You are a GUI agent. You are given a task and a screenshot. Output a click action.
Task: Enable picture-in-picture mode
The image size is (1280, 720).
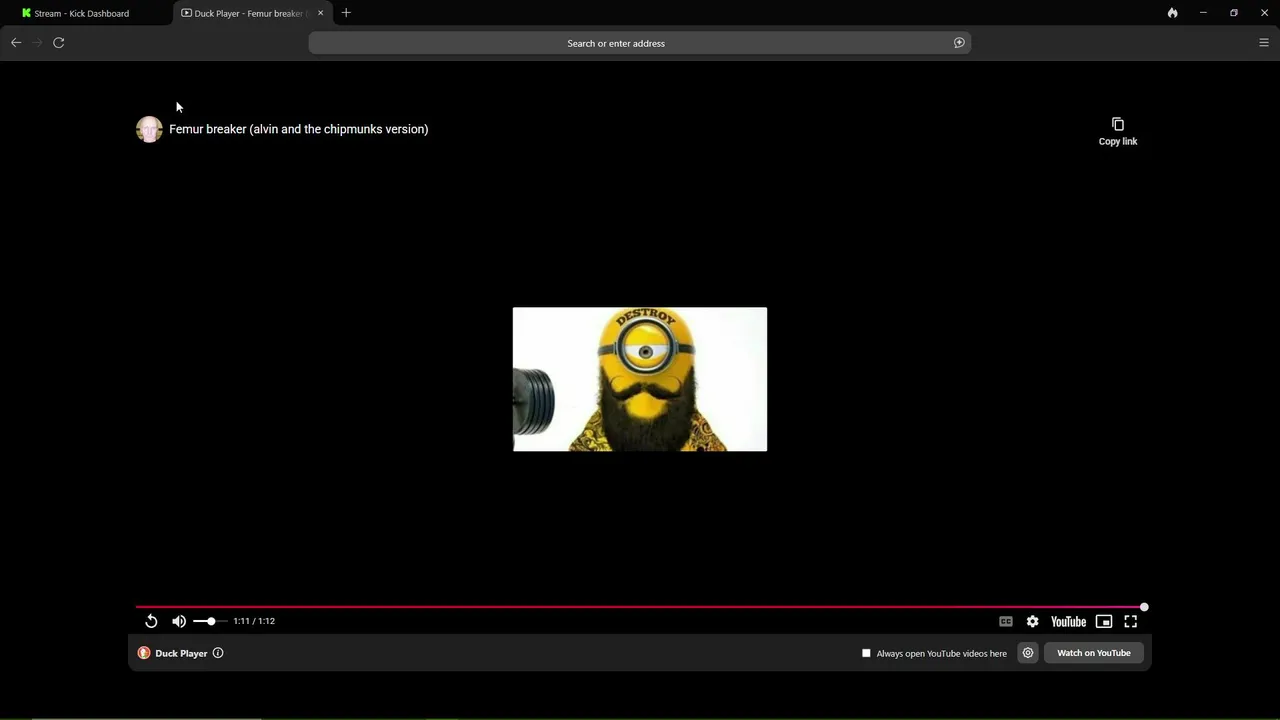click(1104, 621)
